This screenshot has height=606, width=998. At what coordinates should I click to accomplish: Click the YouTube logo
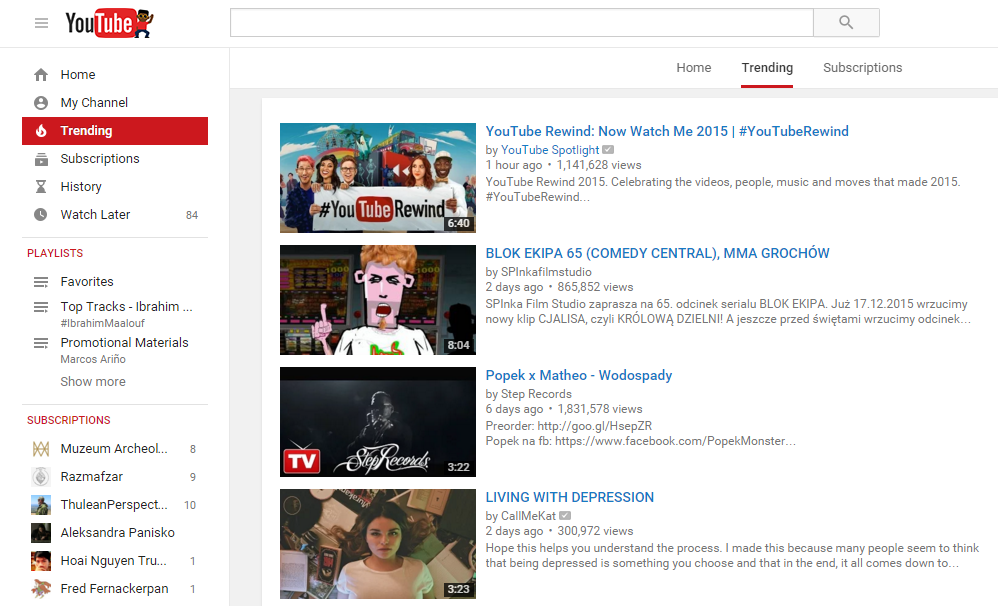pyautogui.click(x=109, y=24)
